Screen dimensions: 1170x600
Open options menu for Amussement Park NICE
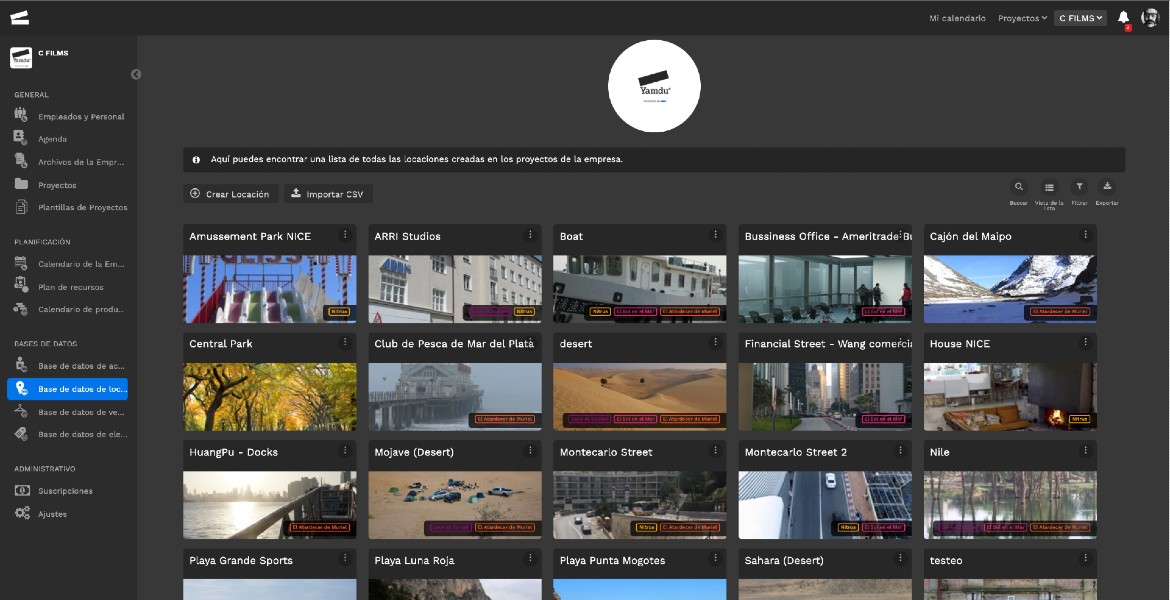click(345, 235)
